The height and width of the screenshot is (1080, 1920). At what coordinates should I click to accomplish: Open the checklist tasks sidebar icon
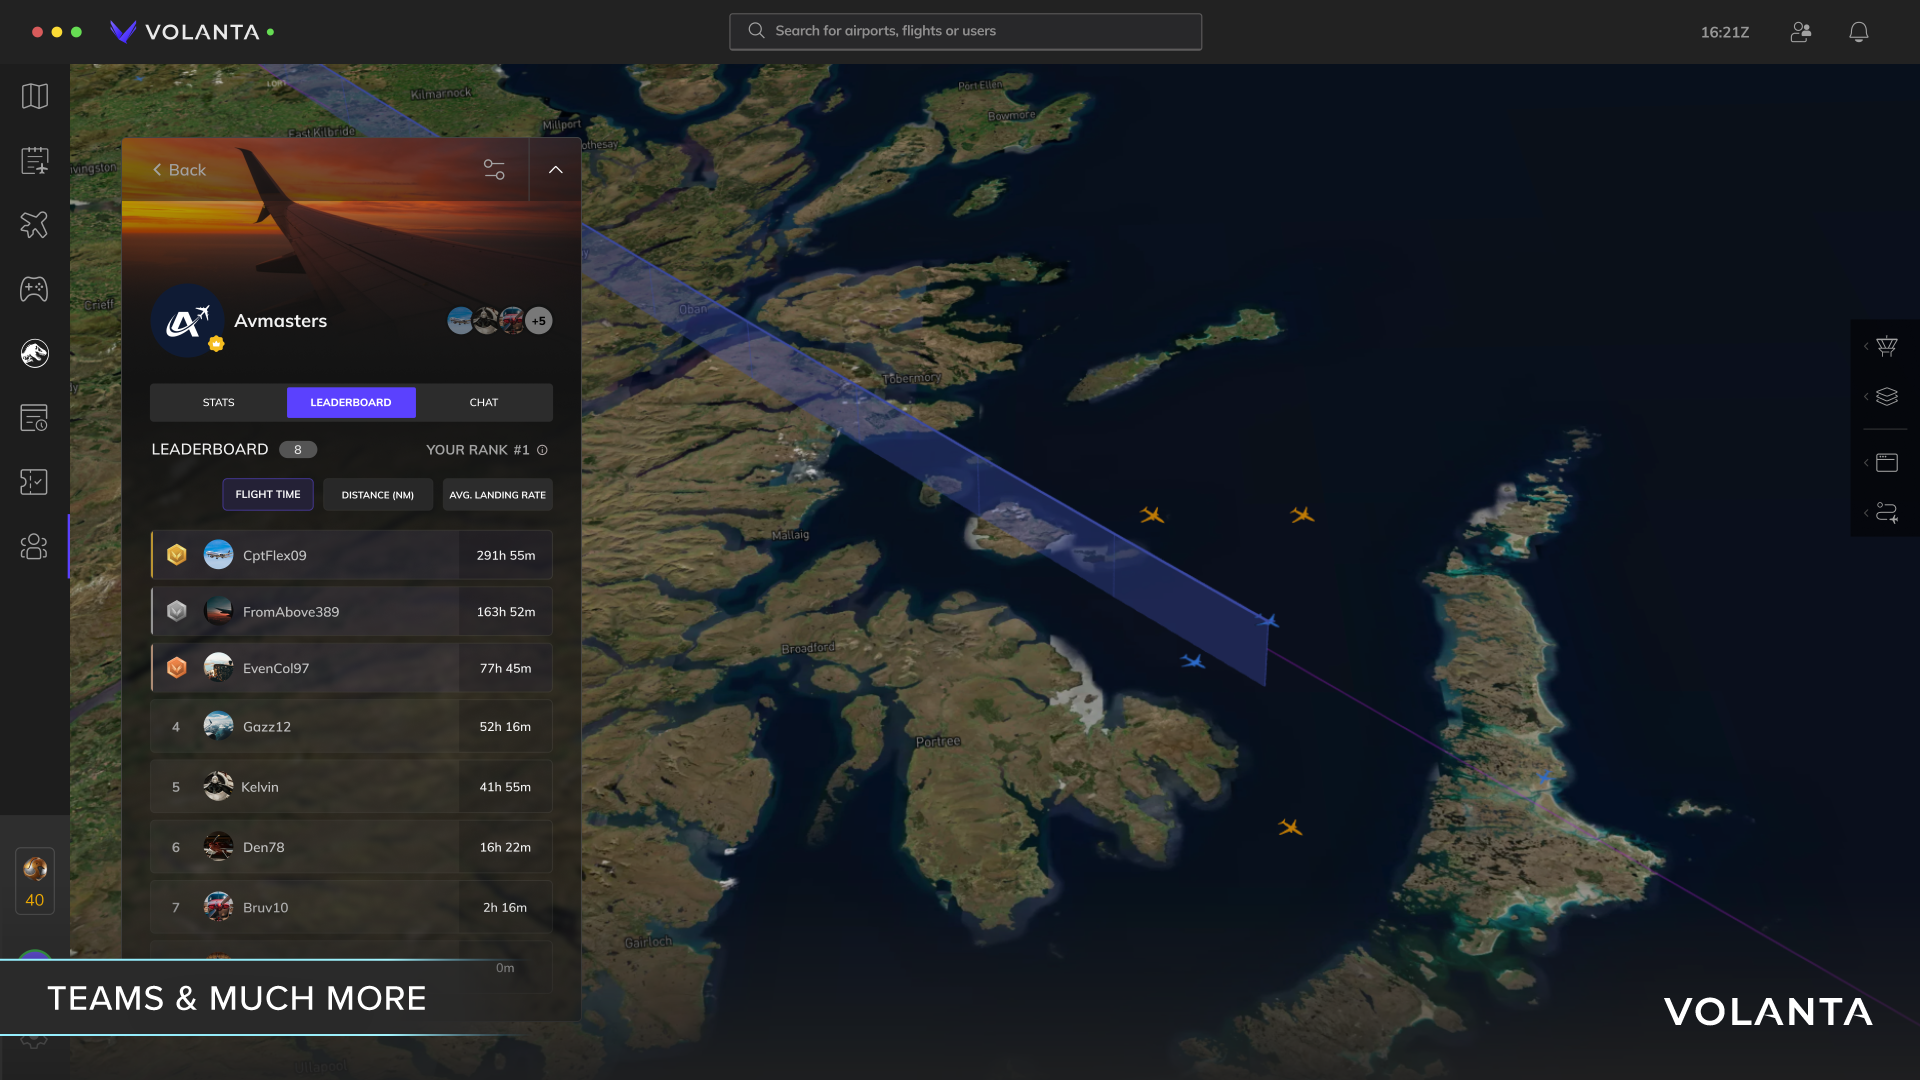(x=35, y=482)
